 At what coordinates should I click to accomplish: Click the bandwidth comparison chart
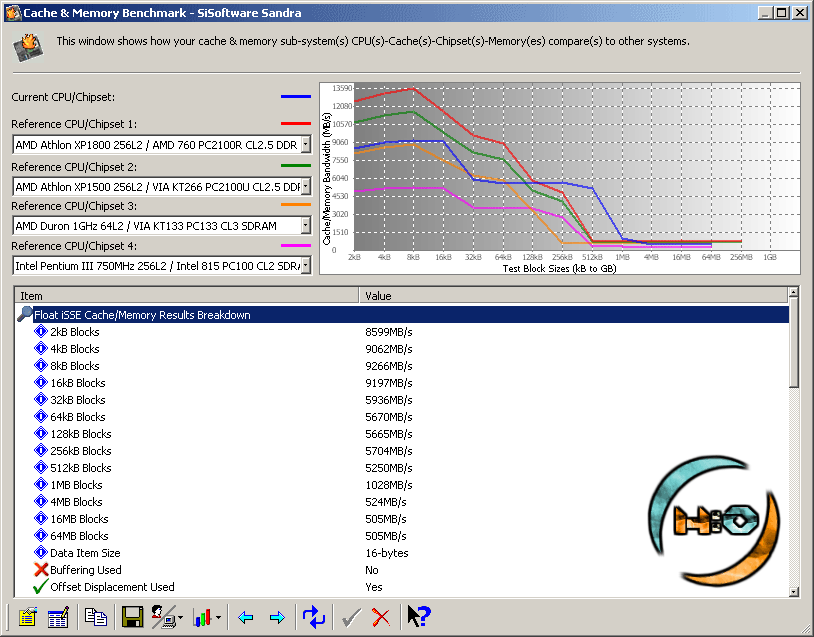[560, 178]
